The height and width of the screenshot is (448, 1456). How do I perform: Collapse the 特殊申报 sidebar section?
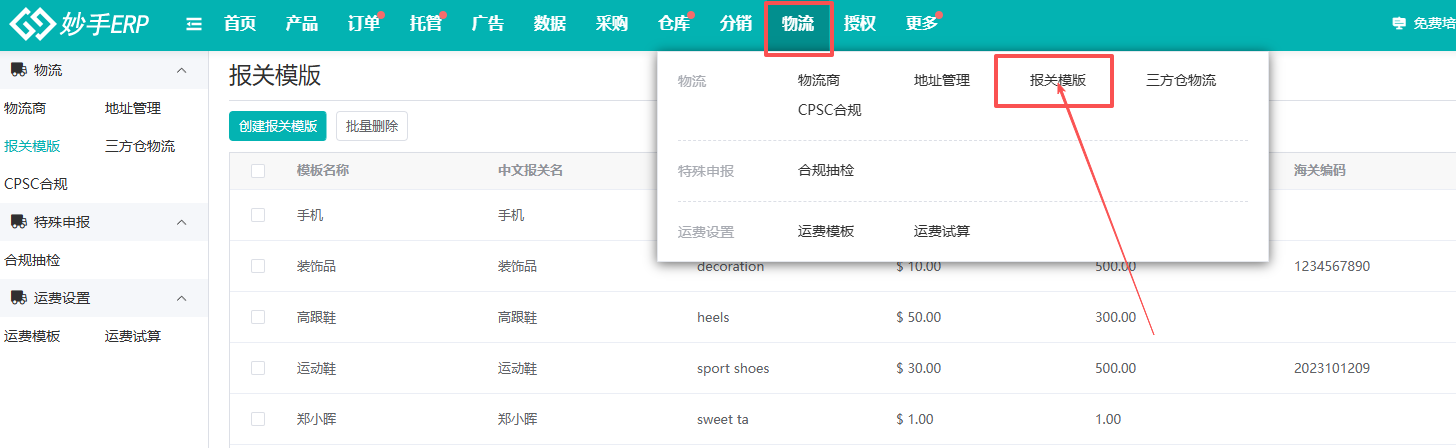182,222
